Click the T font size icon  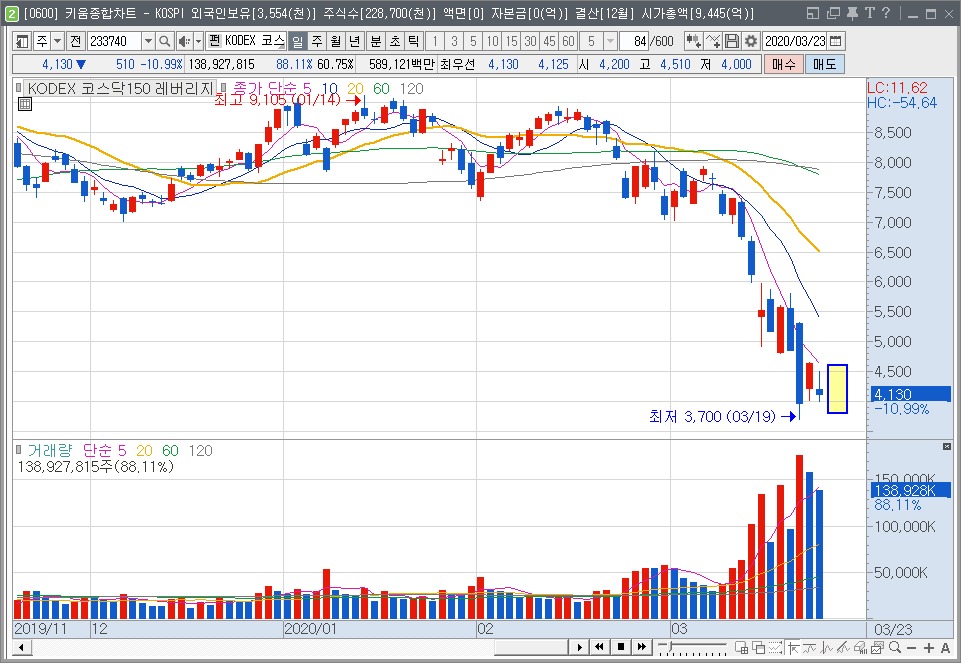tap(870, 13)
